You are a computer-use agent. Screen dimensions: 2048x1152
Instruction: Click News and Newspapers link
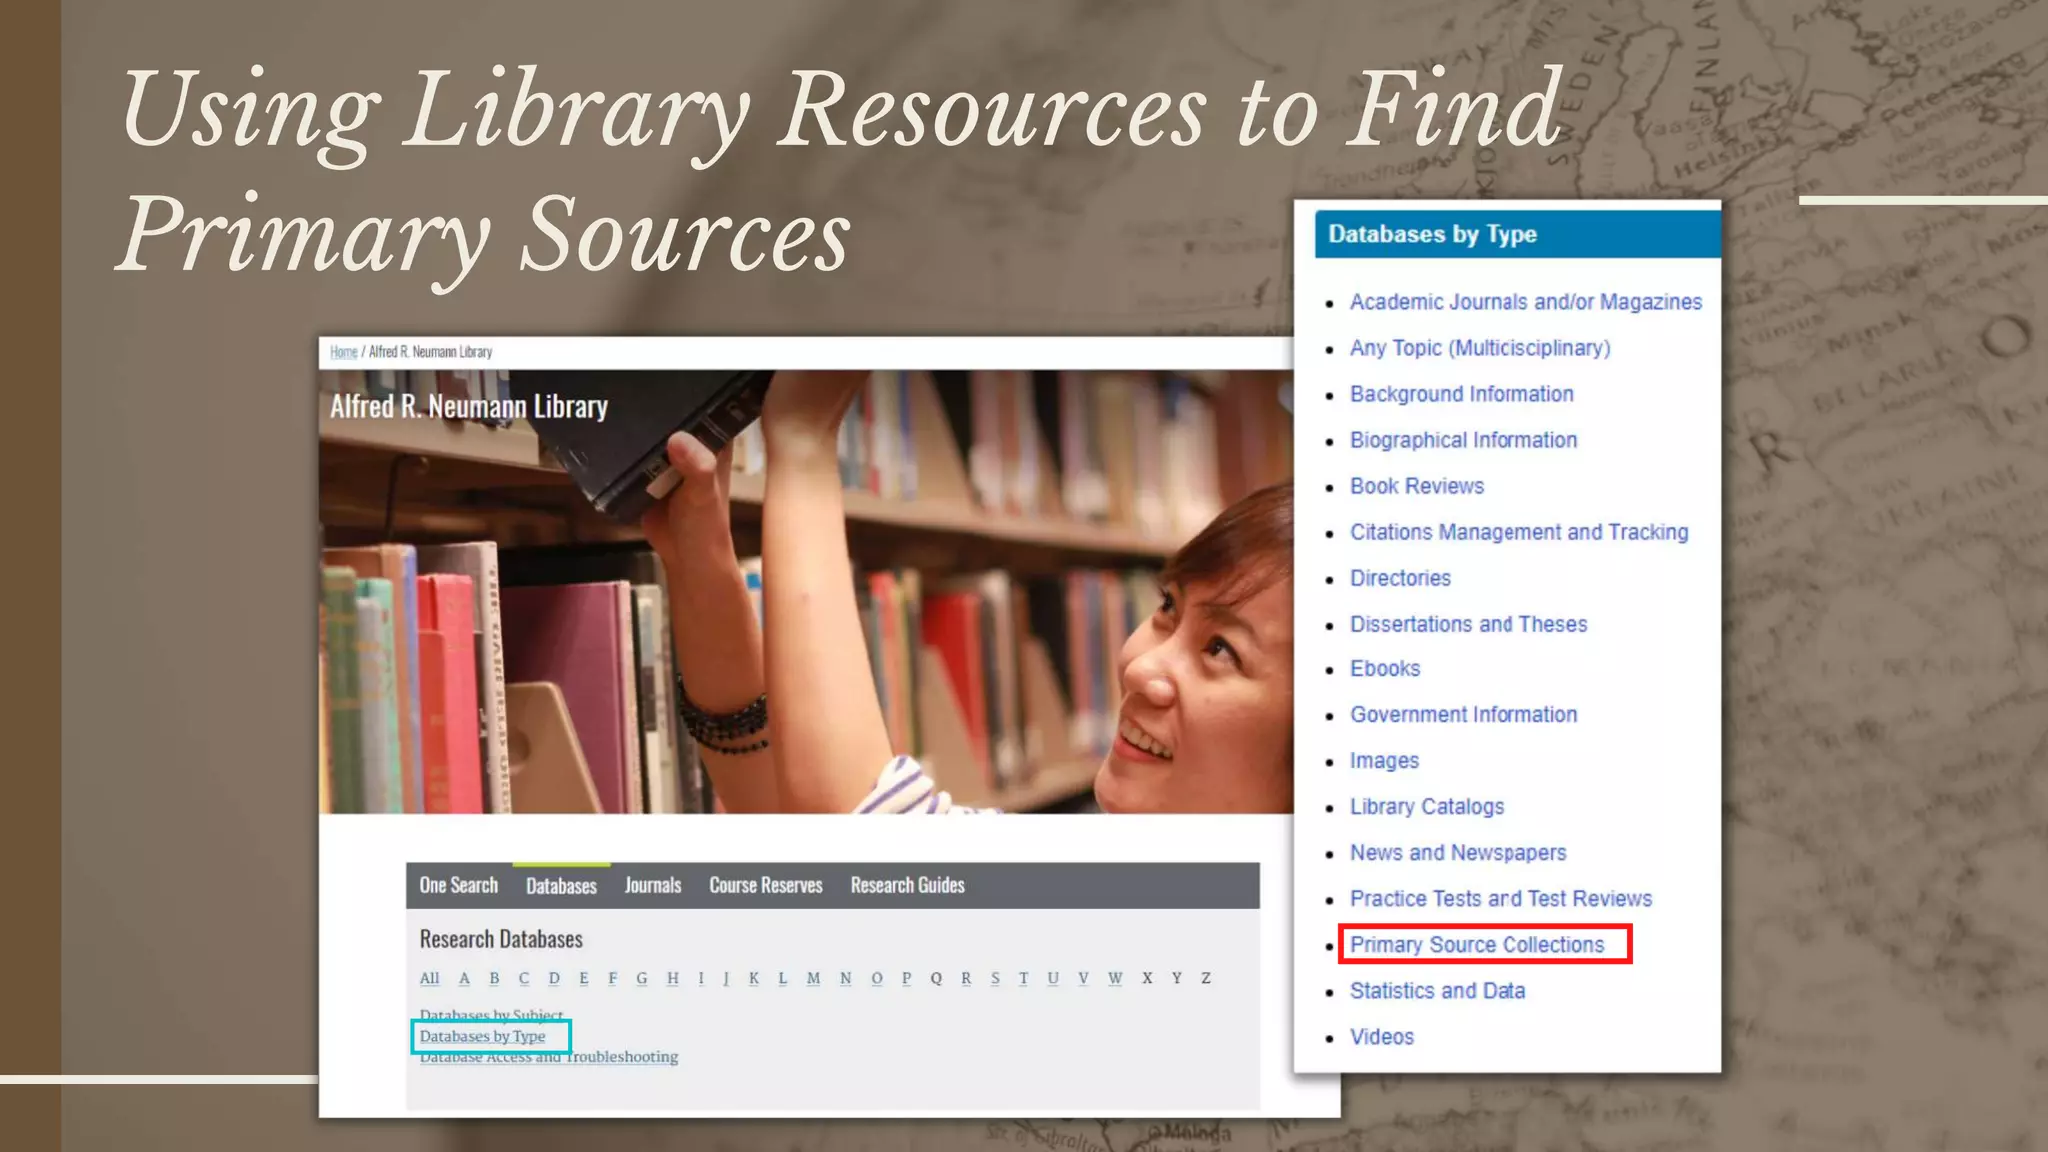[1457, 853]
